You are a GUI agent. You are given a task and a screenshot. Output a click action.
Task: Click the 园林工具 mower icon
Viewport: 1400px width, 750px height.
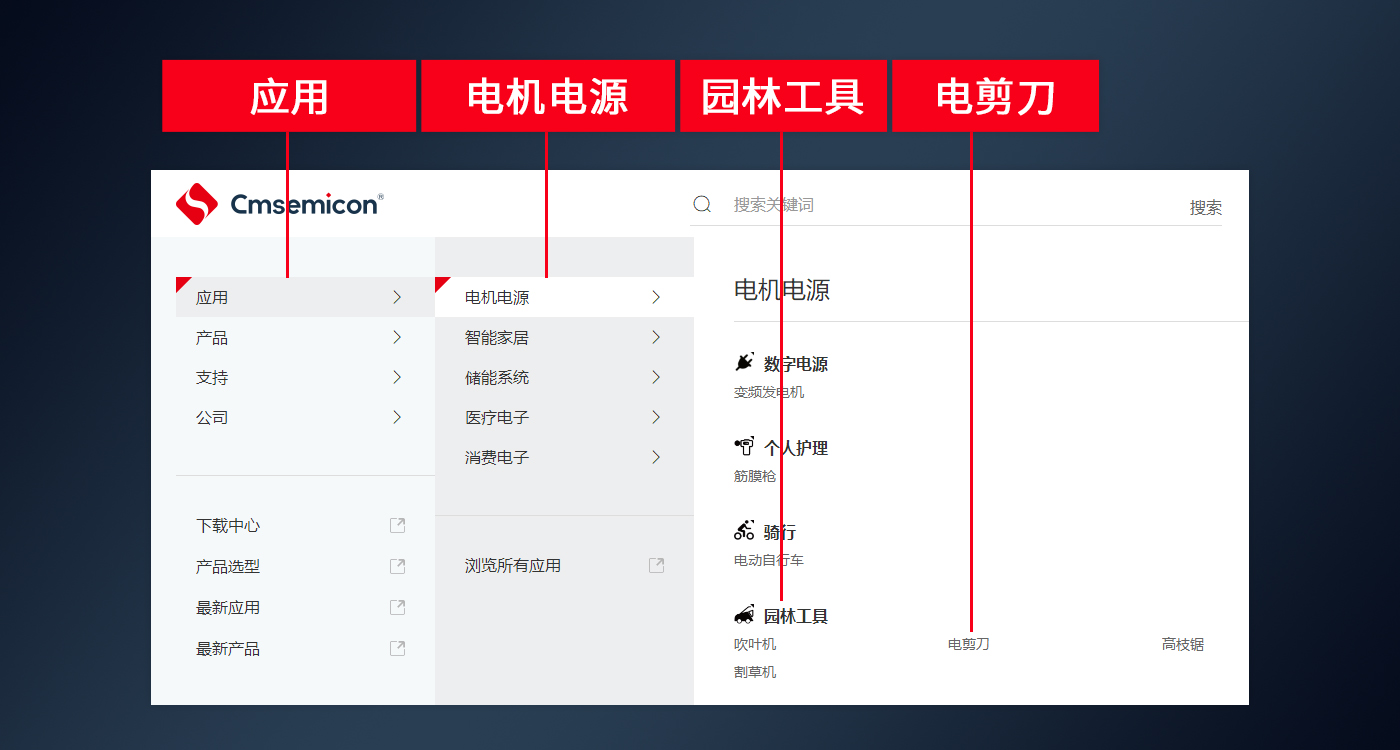coord(744,614)
